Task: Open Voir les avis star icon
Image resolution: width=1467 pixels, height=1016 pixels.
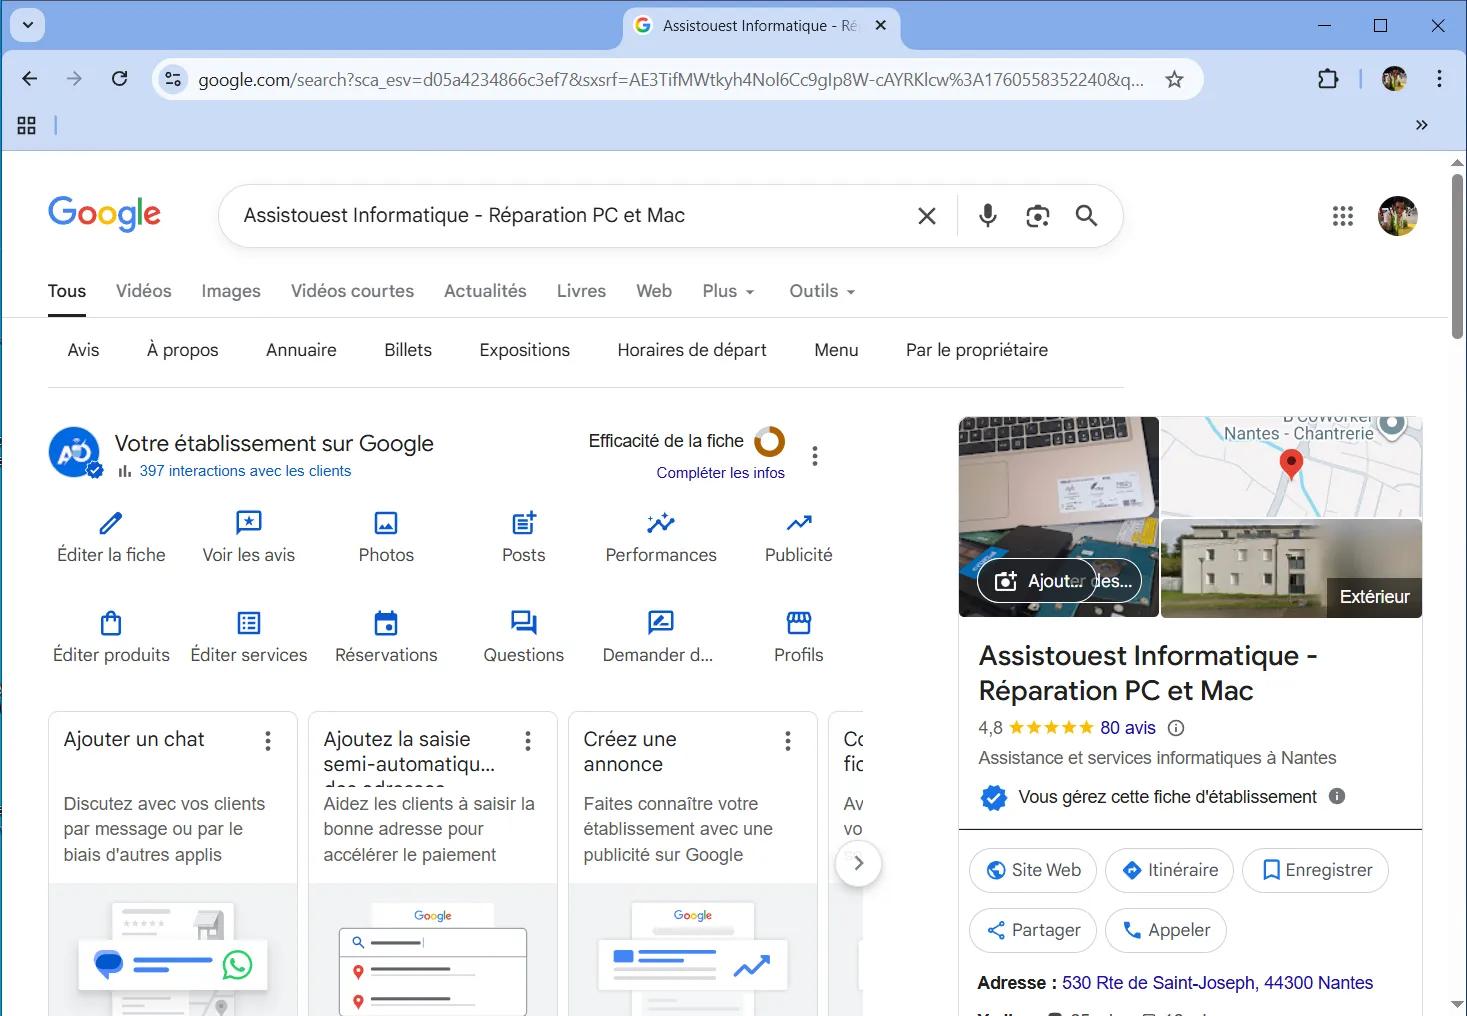Action: click(248, 523)
